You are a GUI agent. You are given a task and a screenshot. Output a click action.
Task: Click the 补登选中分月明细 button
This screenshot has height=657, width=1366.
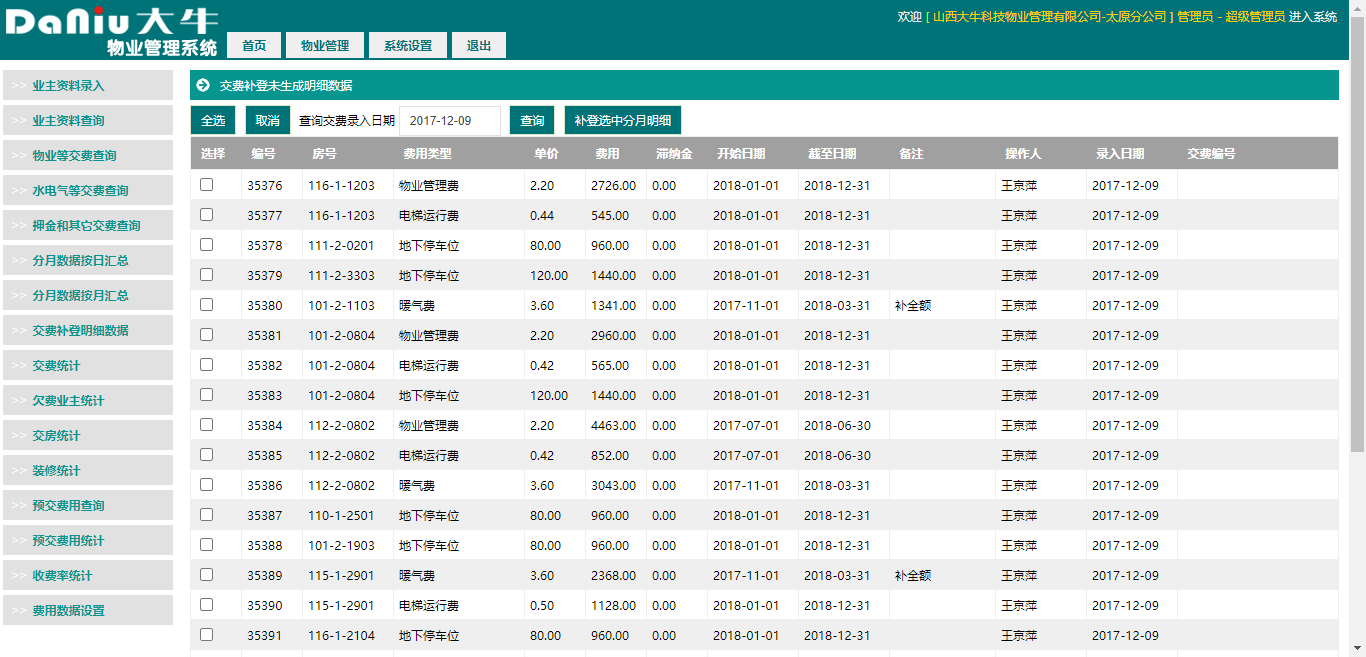(622, 121)
